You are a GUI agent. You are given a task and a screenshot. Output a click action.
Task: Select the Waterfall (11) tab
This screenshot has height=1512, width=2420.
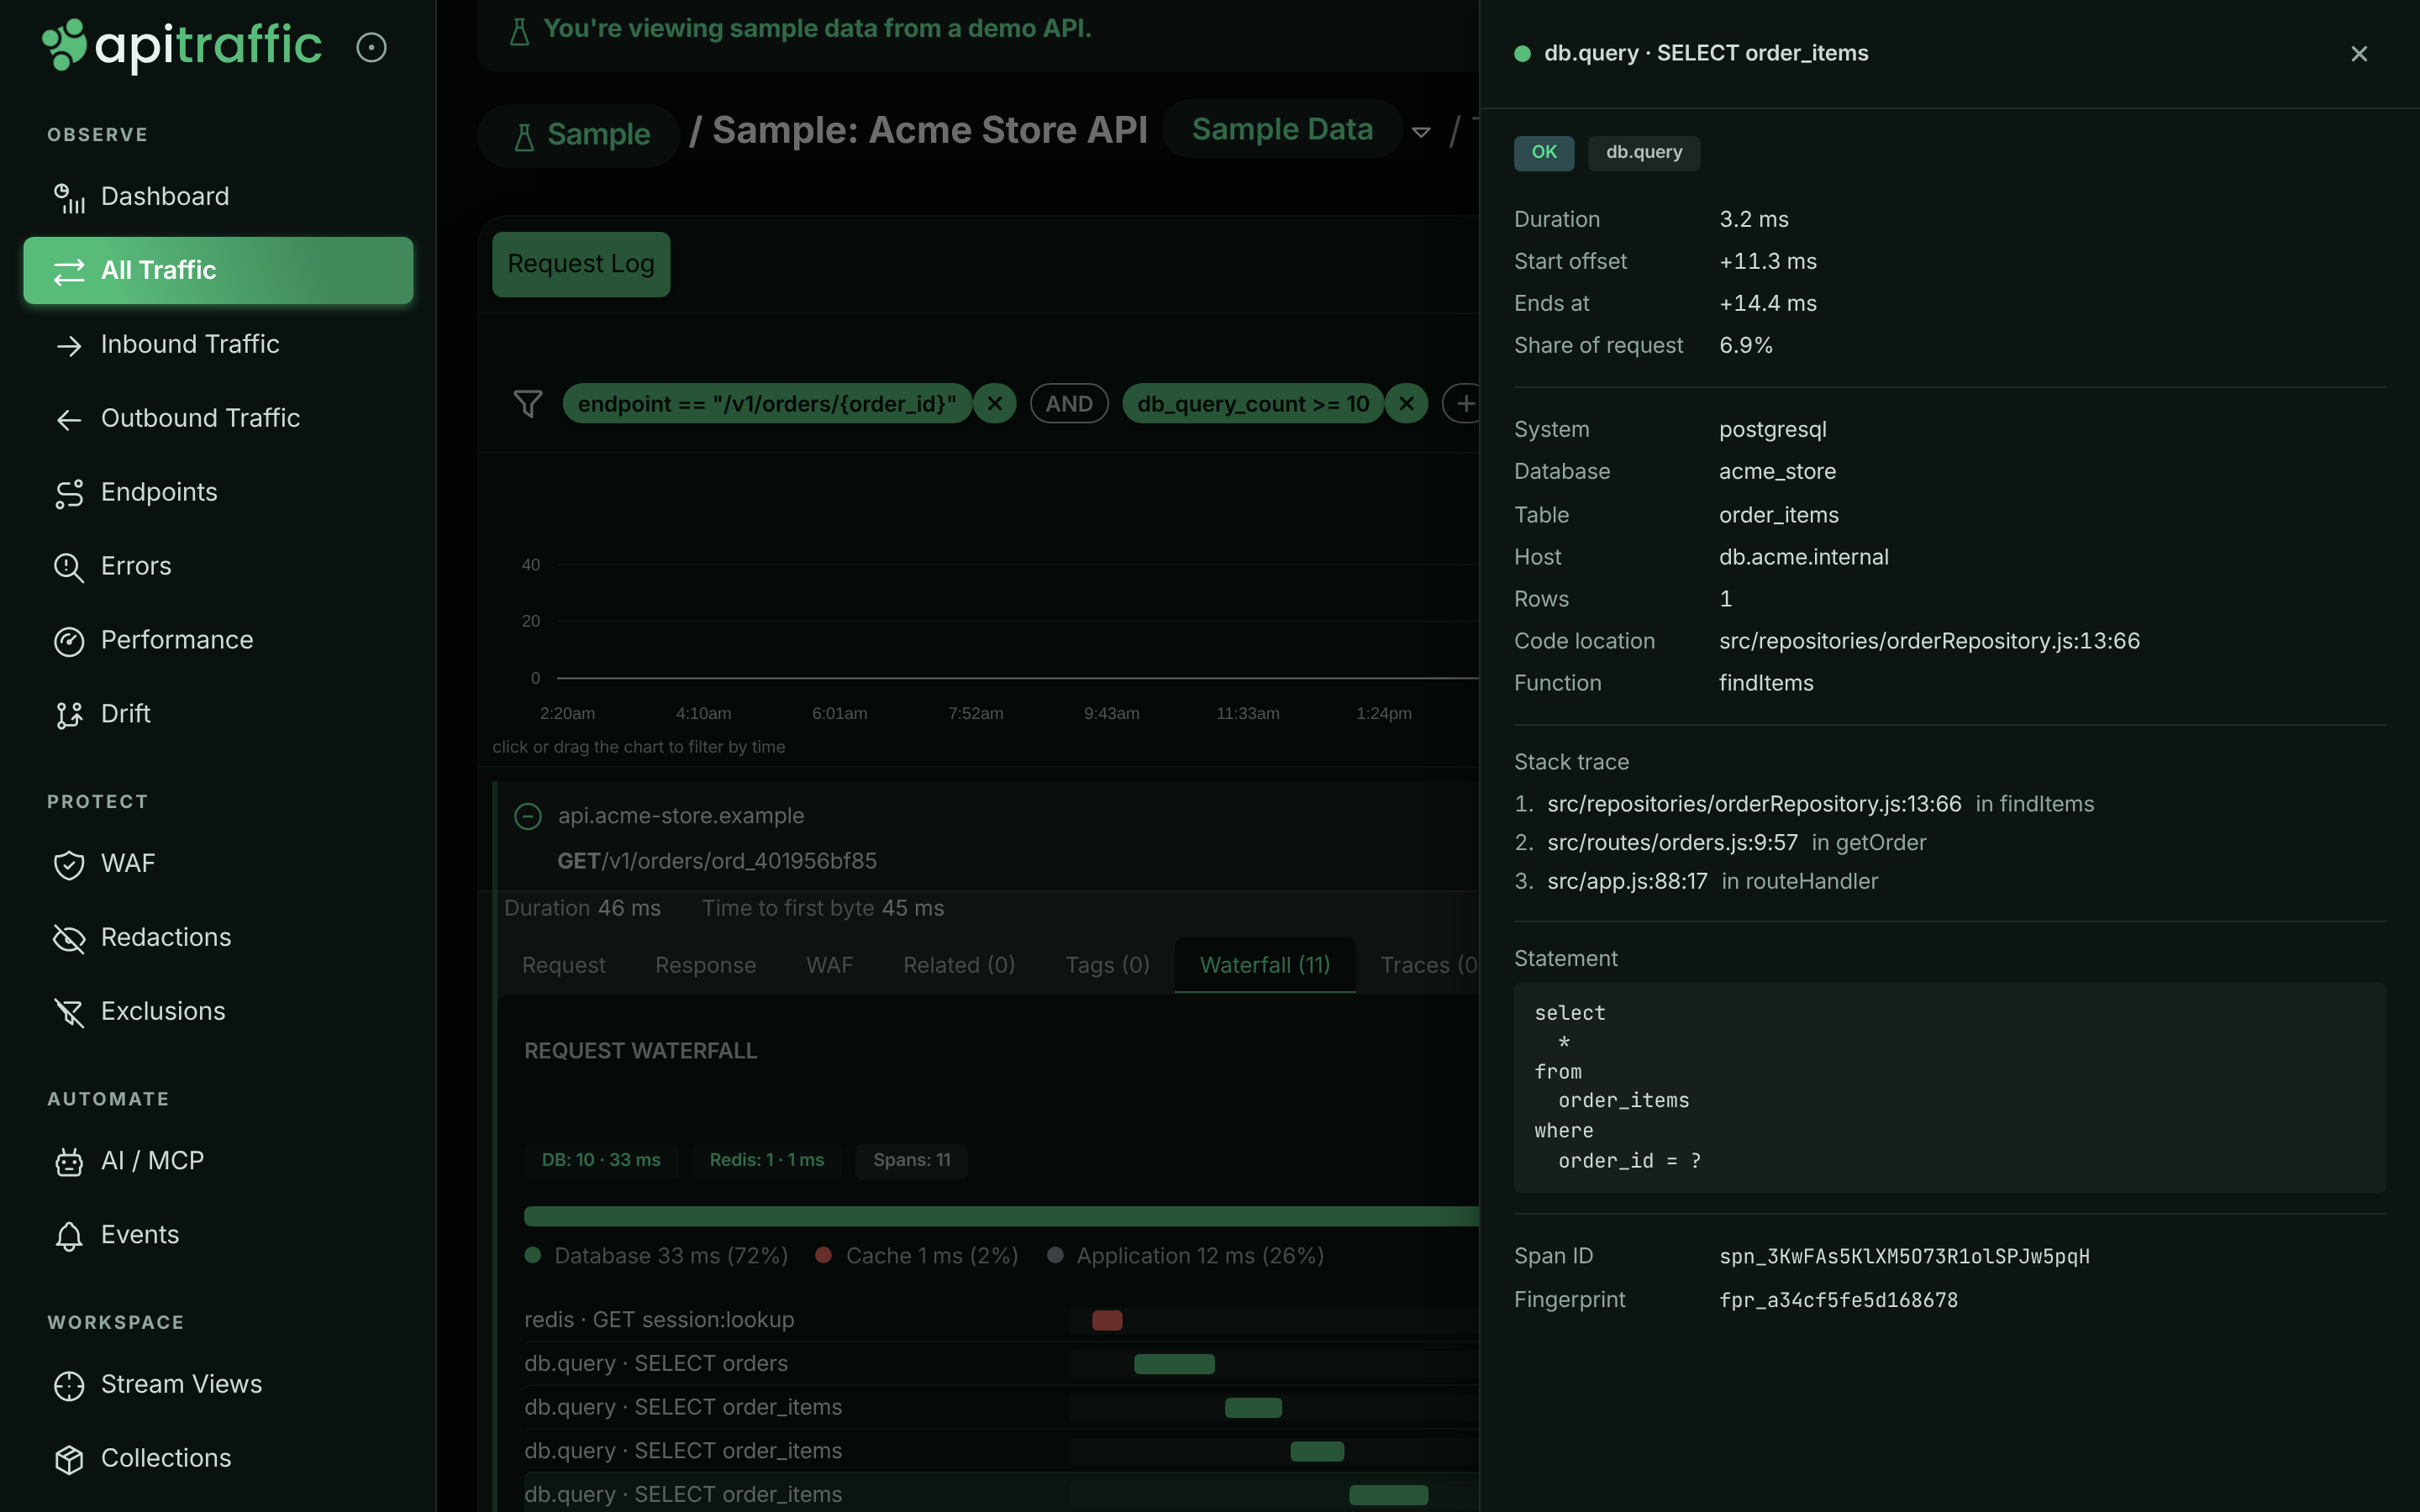(1265, 966)
